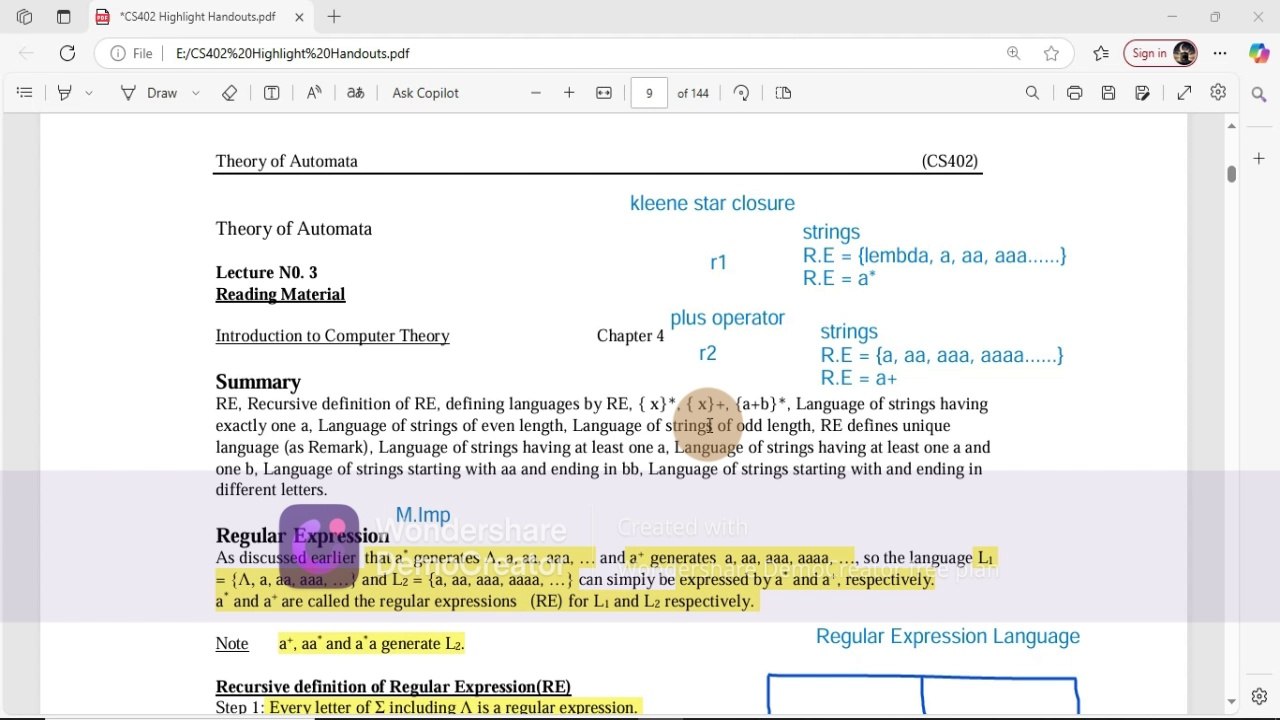
Task: Open the Workspaces icon in the title bar
Action: tap(24, 17)
